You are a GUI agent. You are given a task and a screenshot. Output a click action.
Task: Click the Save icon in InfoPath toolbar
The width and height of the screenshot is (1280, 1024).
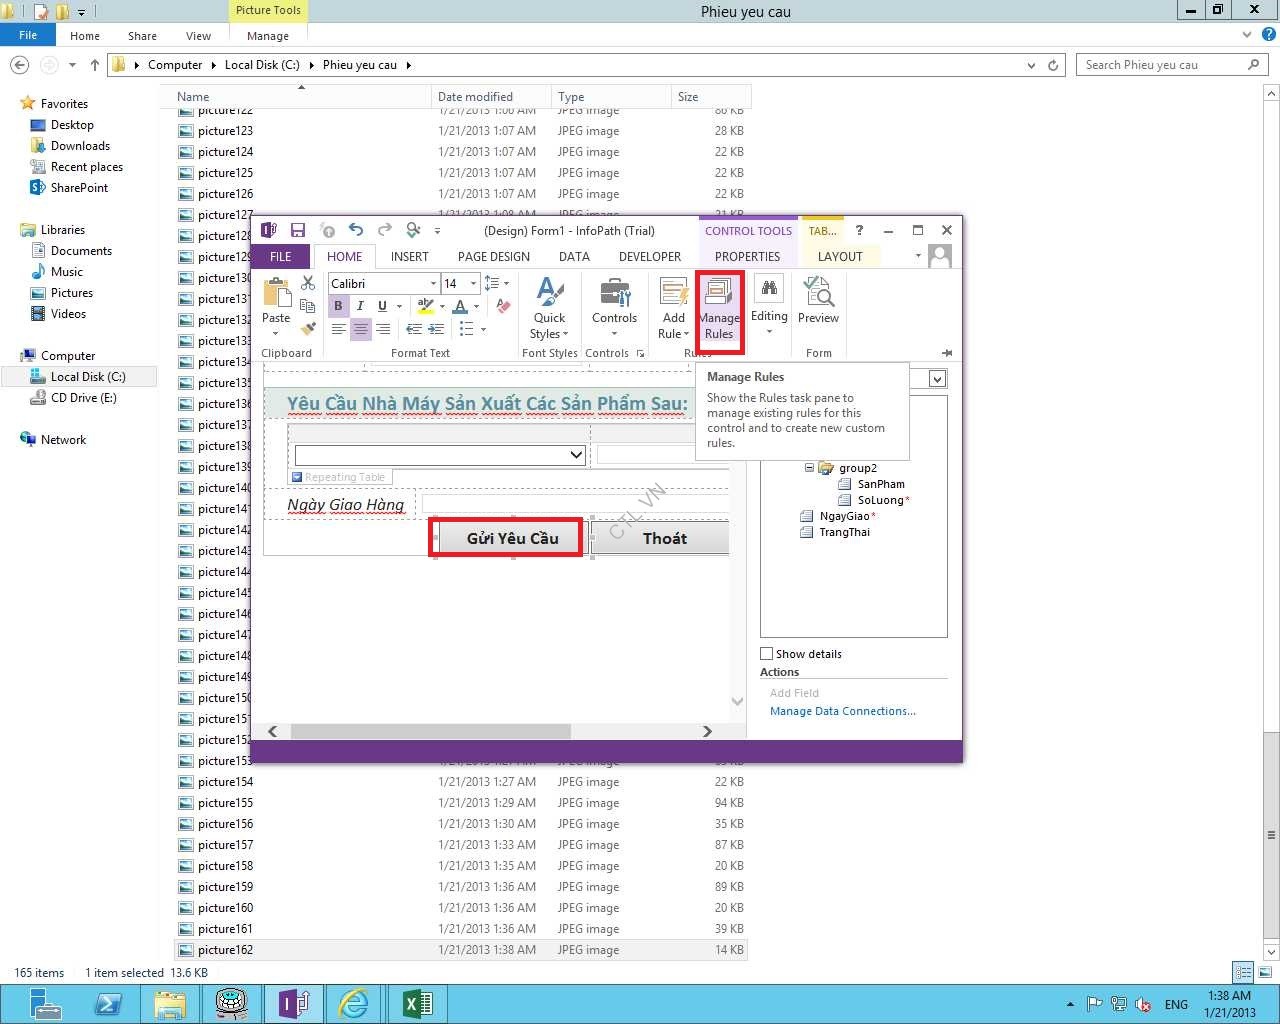(x=297, y=230)
